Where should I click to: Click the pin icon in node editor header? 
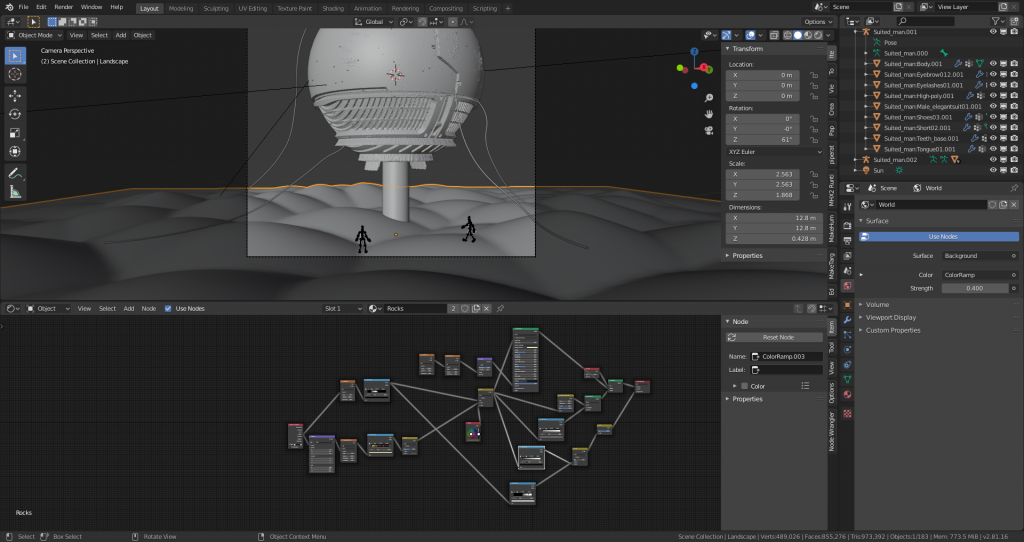point(500,308)
